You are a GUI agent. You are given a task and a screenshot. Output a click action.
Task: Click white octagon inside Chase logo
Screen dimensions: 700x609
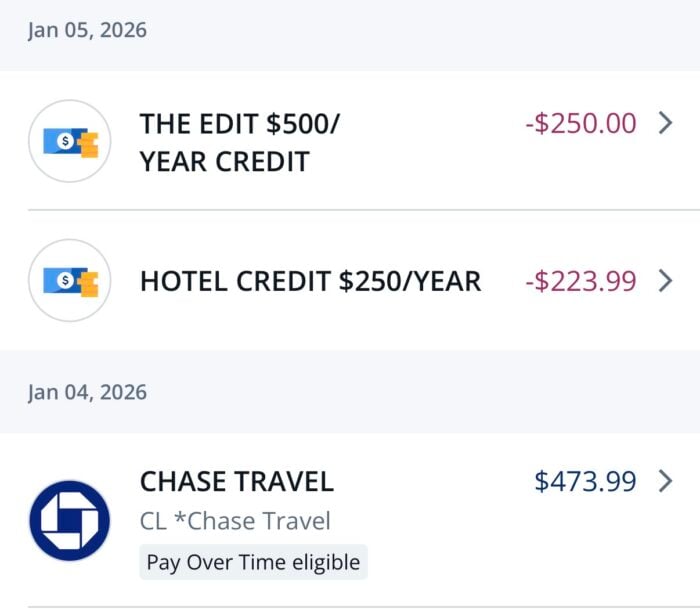(69, 520)
